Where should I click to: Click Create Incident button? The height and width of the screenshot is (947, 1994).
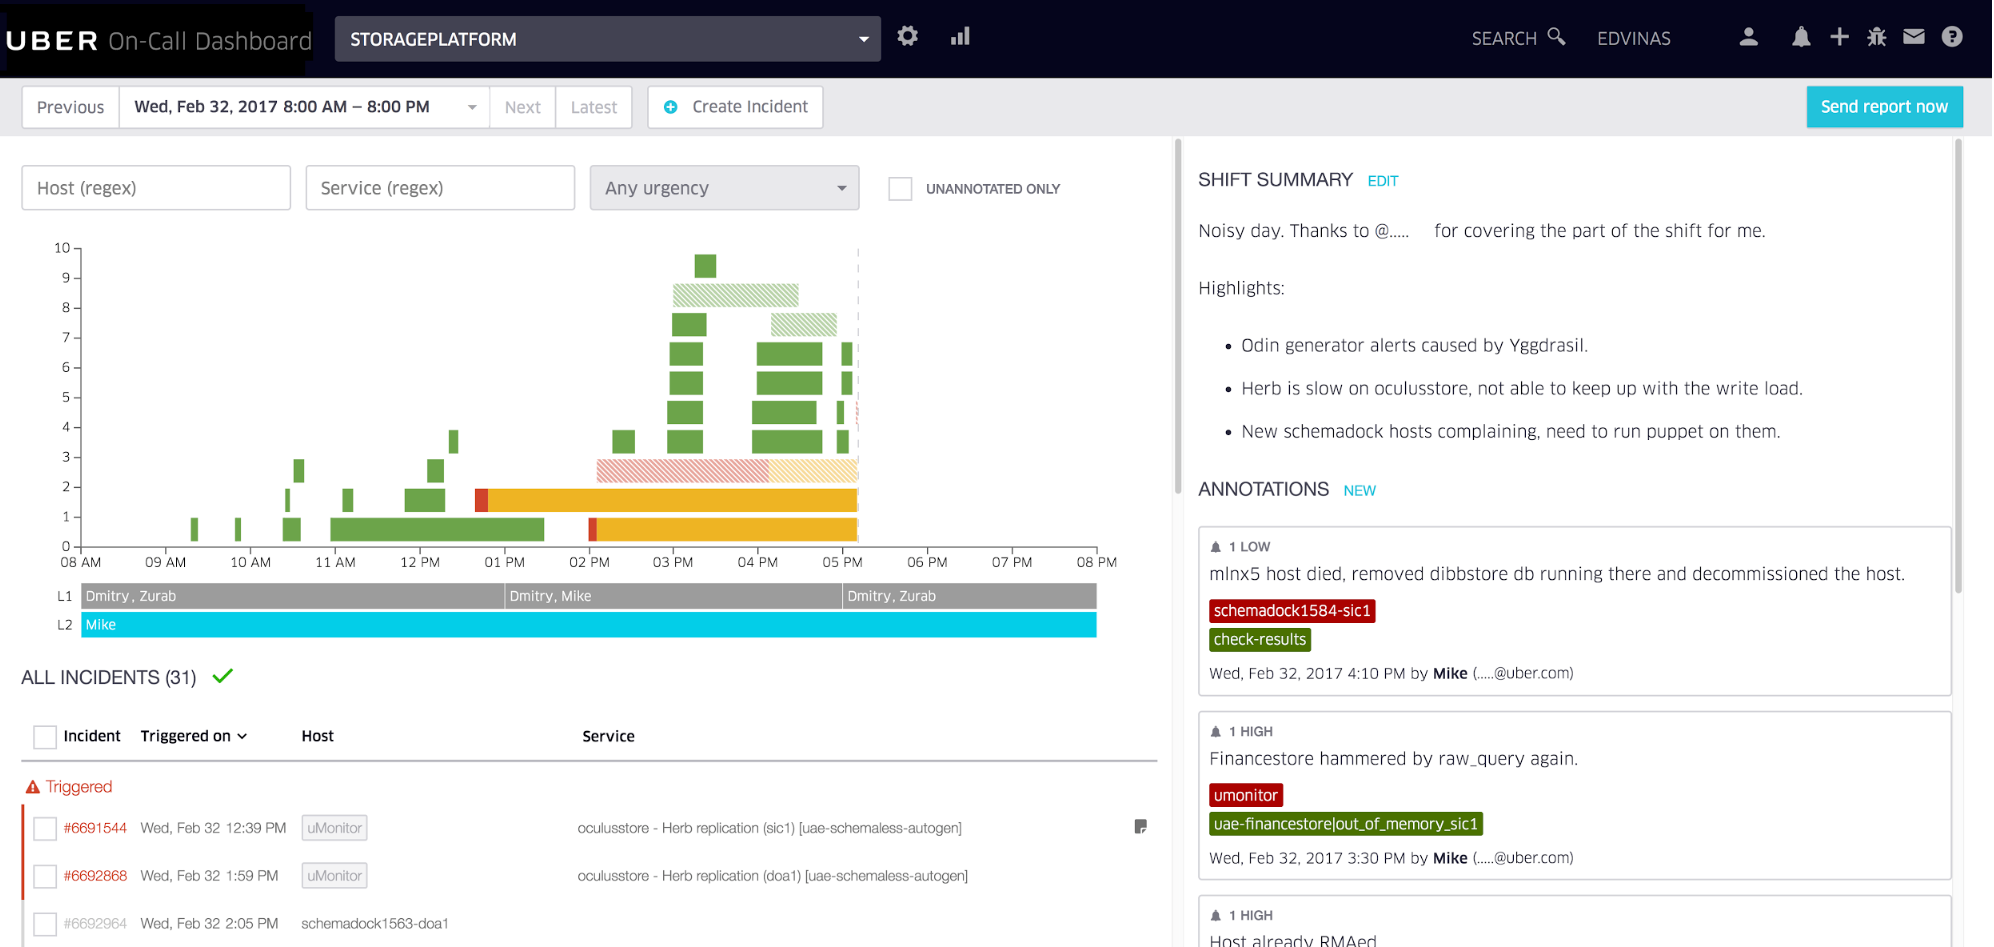point(736,107)
